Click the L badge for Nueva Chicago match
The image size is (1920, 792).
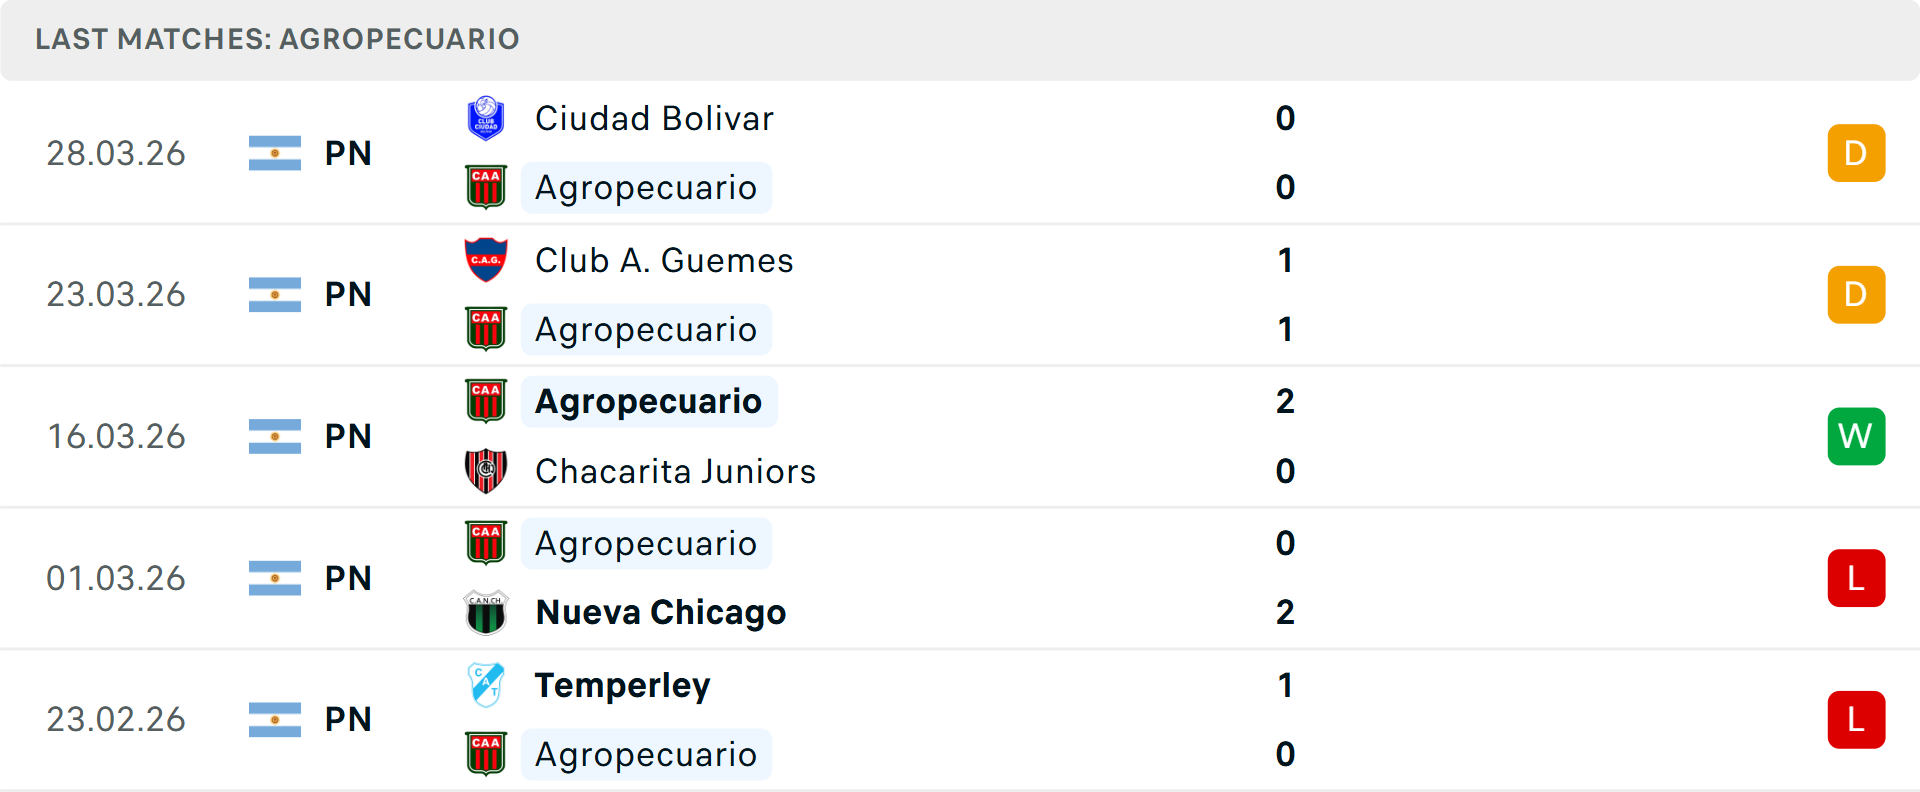(x=1856, y=578)
